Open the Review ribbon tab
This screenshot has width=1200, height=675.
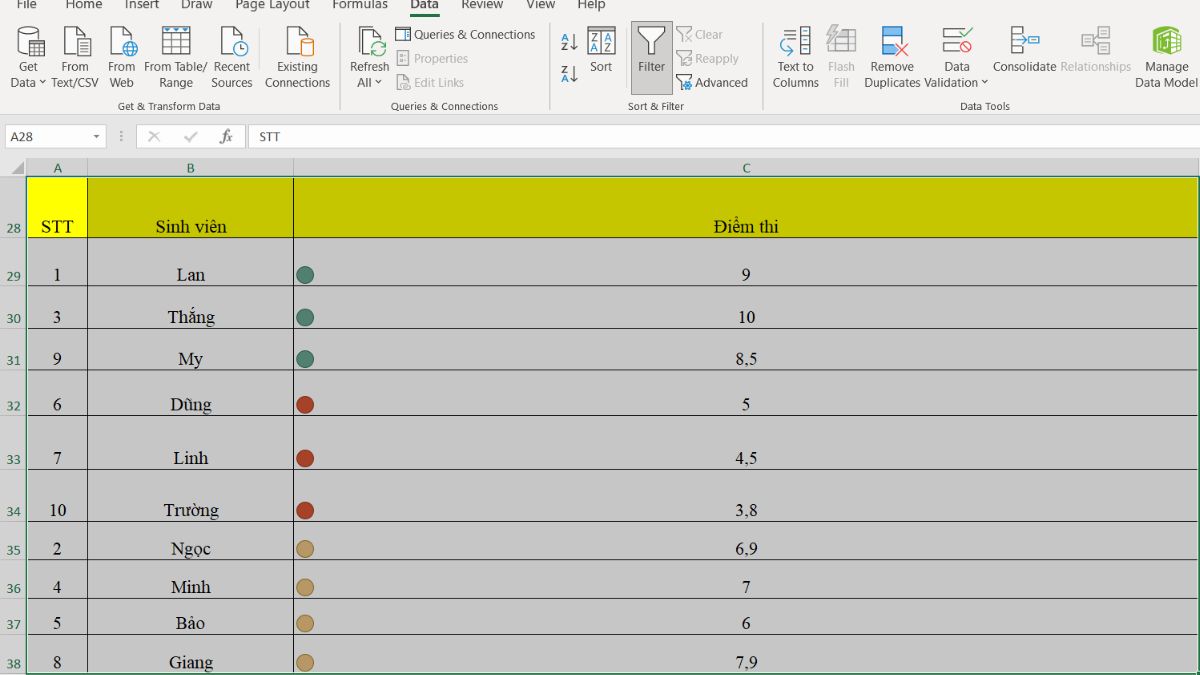[482, 6]
